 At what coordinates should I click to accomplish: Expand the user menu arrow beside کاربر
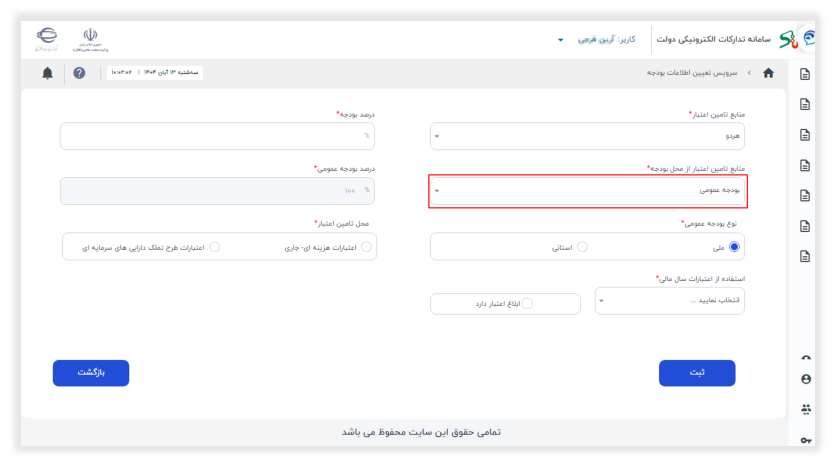pyautogui.click(x=560, y=40)
